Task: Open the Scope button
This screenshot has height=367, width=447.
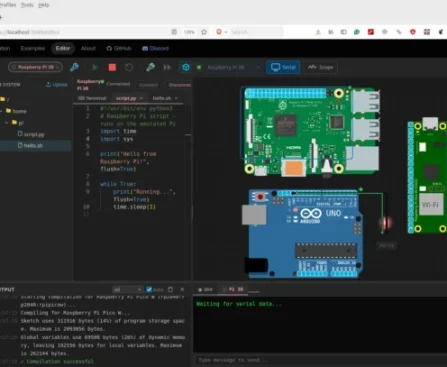Action: [320, 67]
